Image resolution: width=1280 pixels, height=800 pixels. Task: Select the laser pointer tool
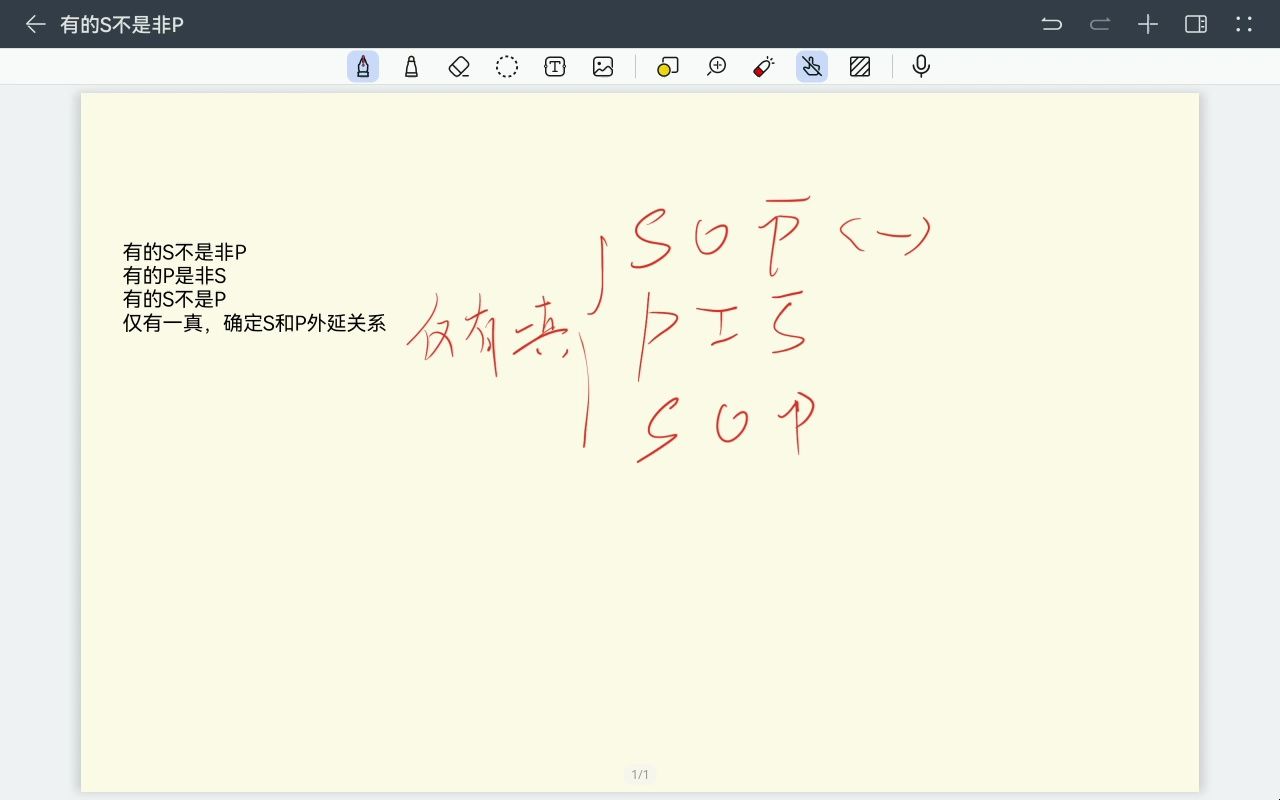tap(764, 66)
